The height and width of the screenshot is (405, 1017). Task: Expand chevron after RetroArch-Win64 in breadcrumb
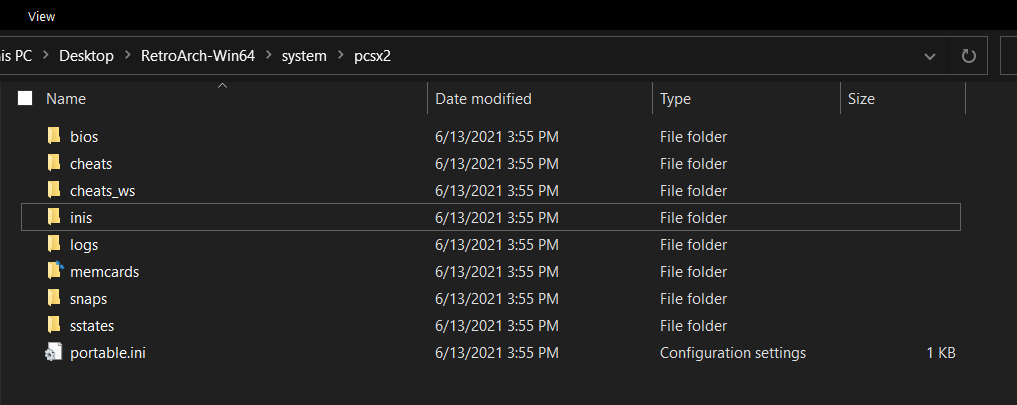(269, 56)
